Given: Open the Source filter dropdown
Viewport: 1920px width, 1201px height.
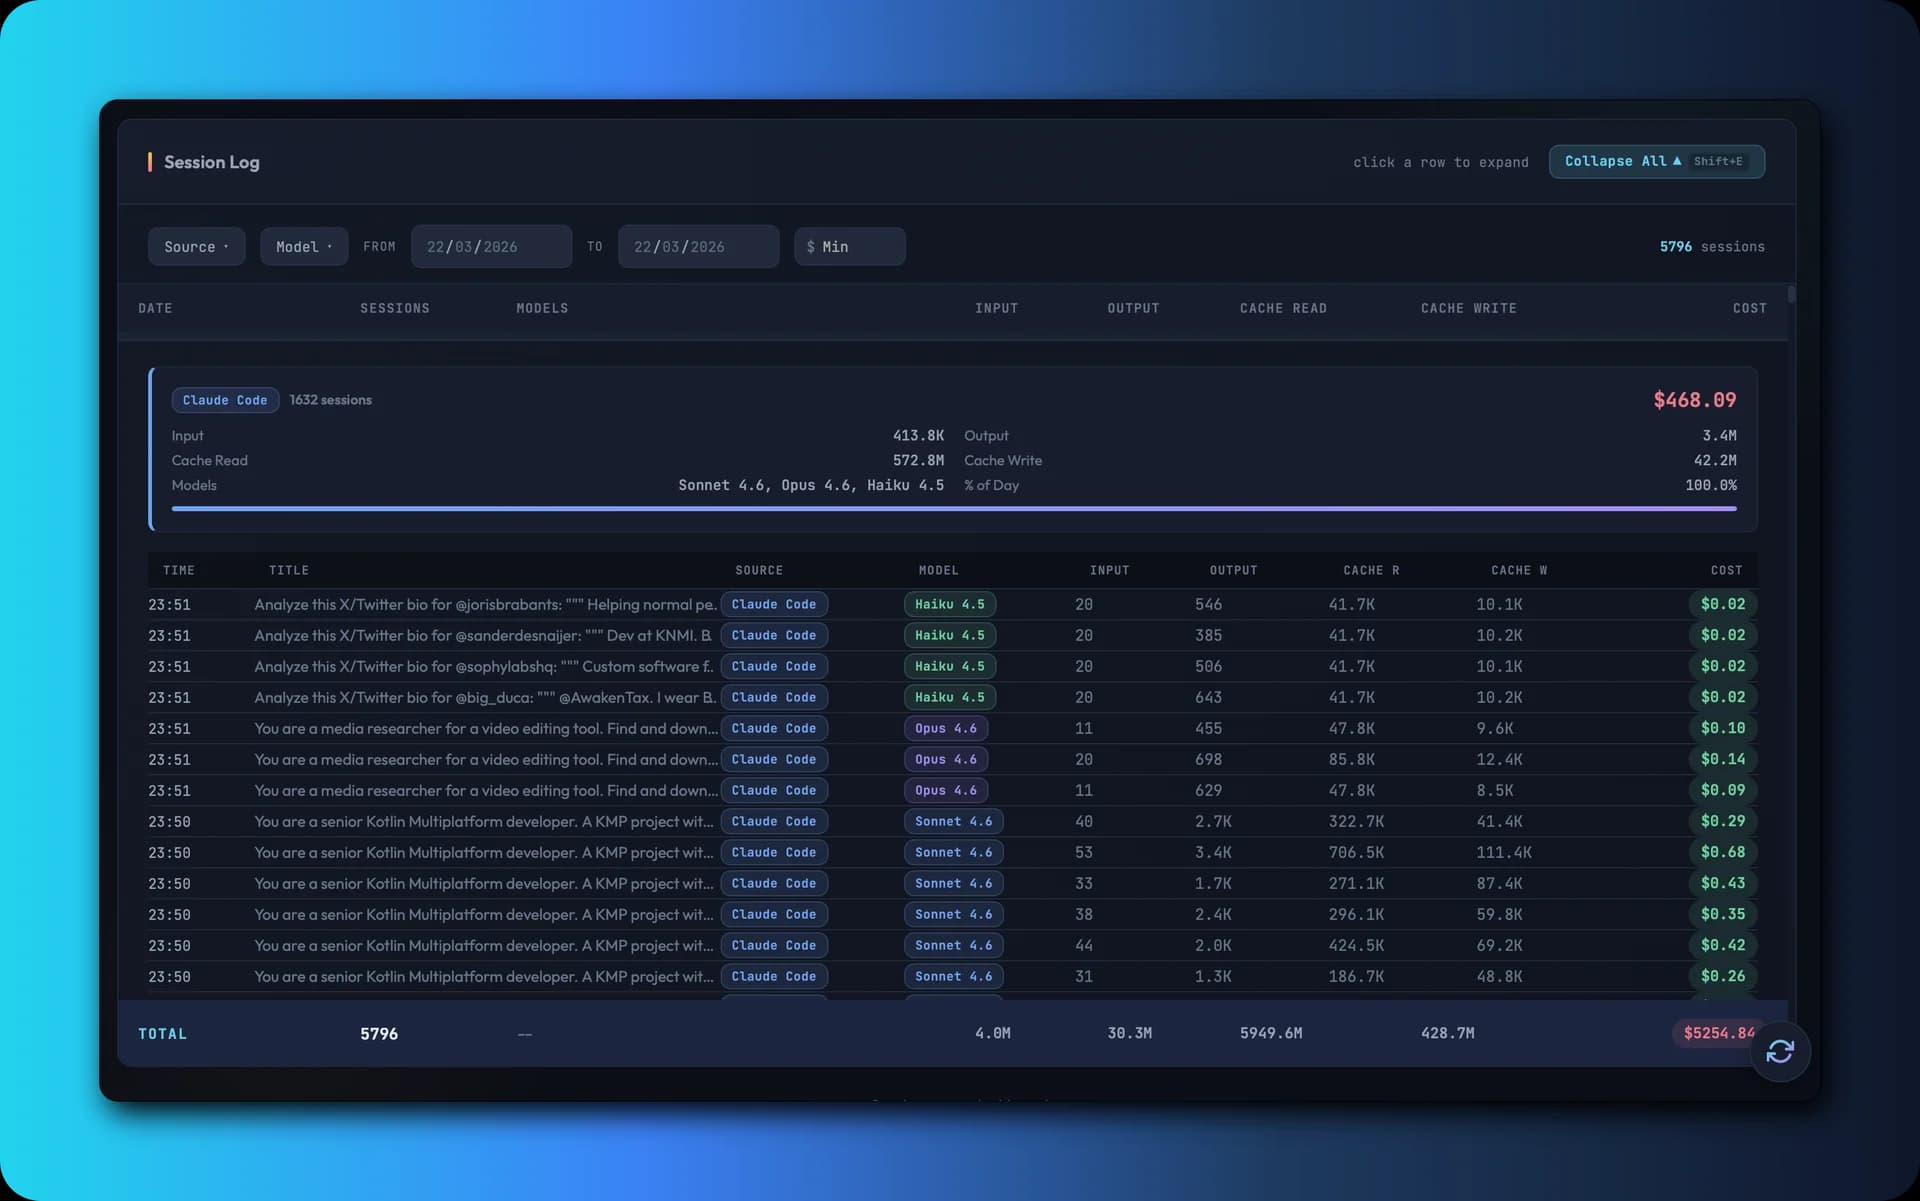Looking at the screenshot, I should pos(196,246).
